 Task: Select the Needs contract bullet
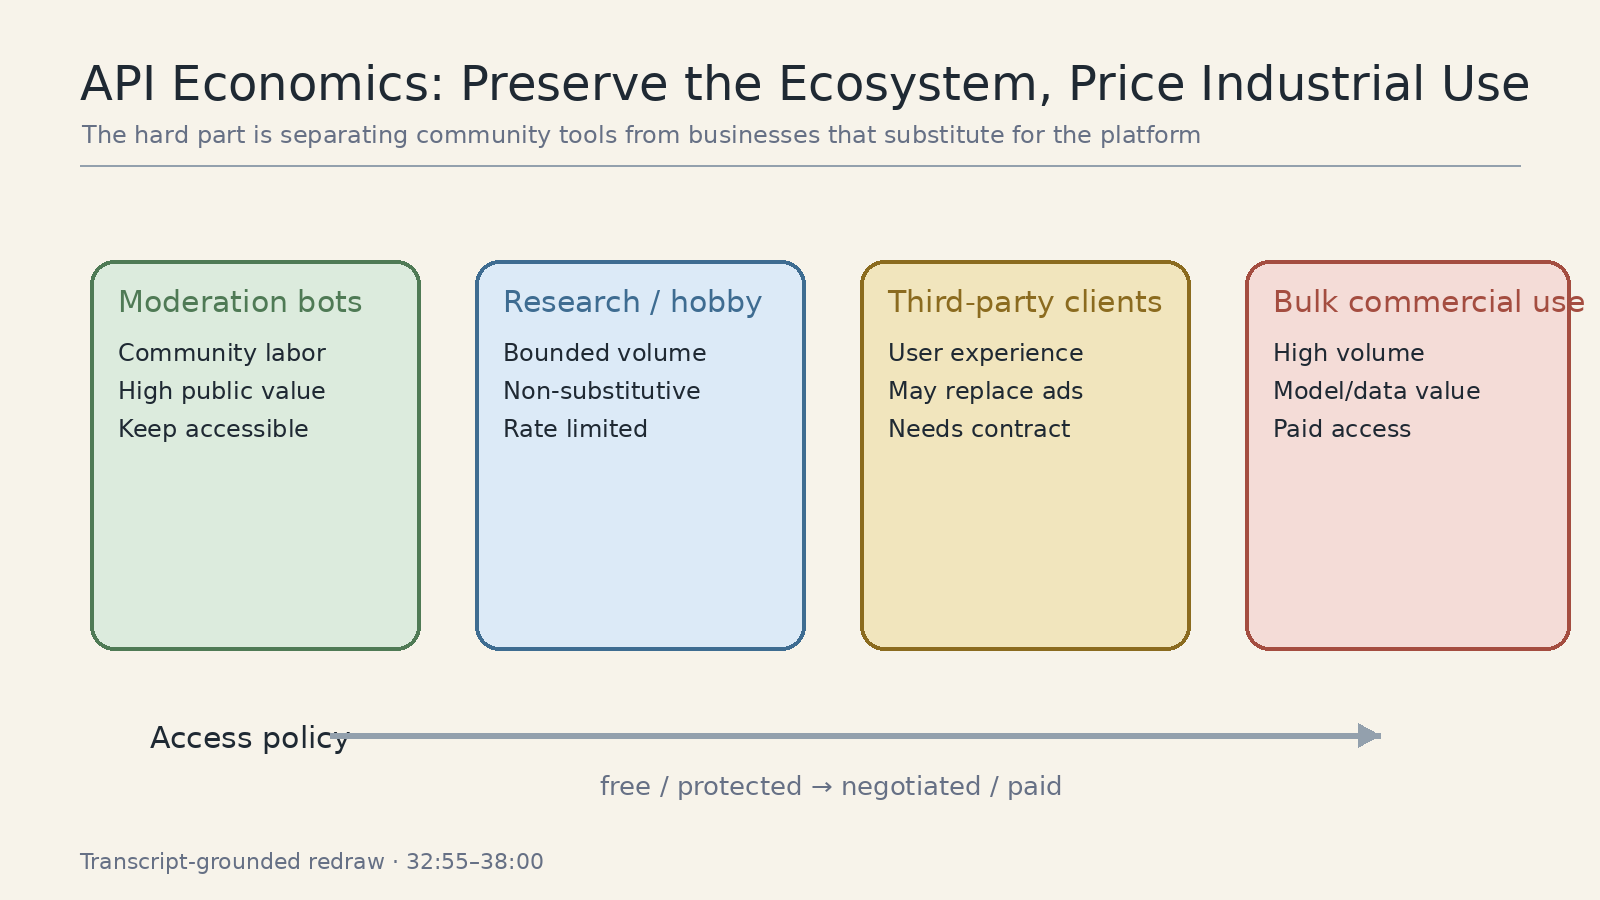[x=979, y=429]
